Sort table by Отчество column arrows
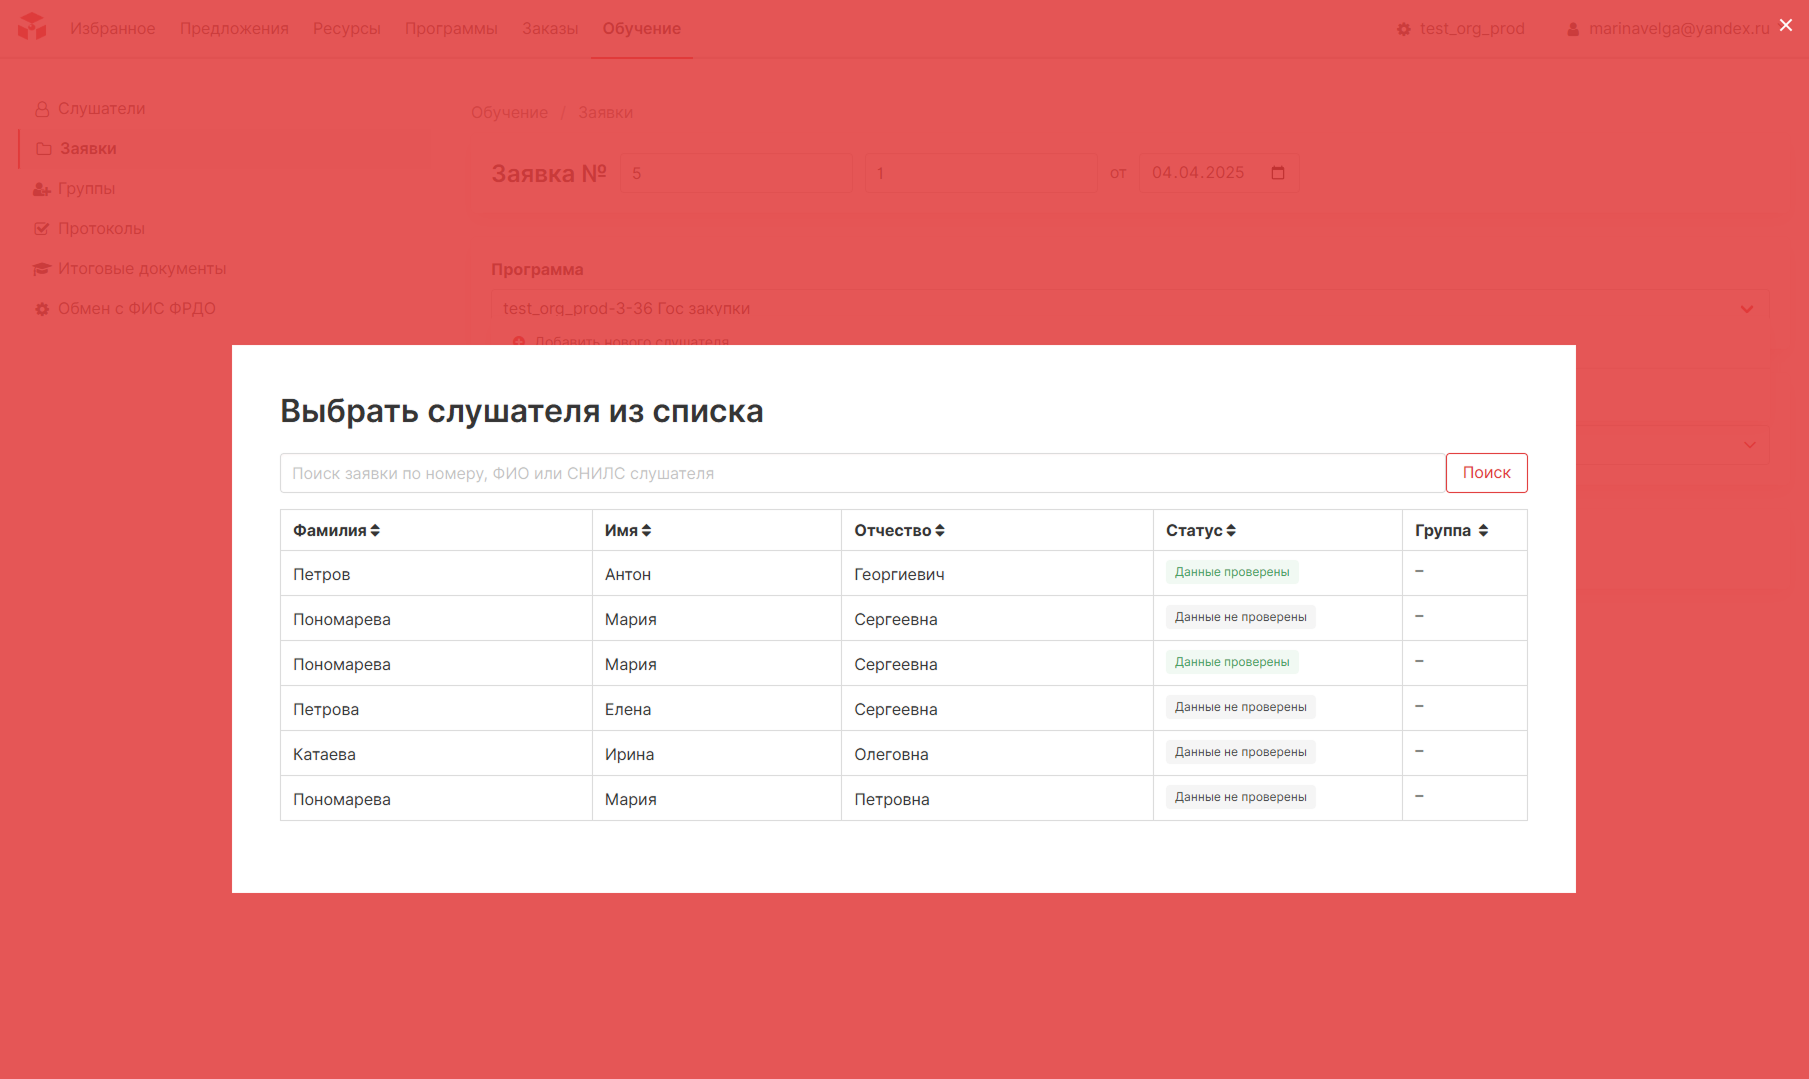 [940, 531]
